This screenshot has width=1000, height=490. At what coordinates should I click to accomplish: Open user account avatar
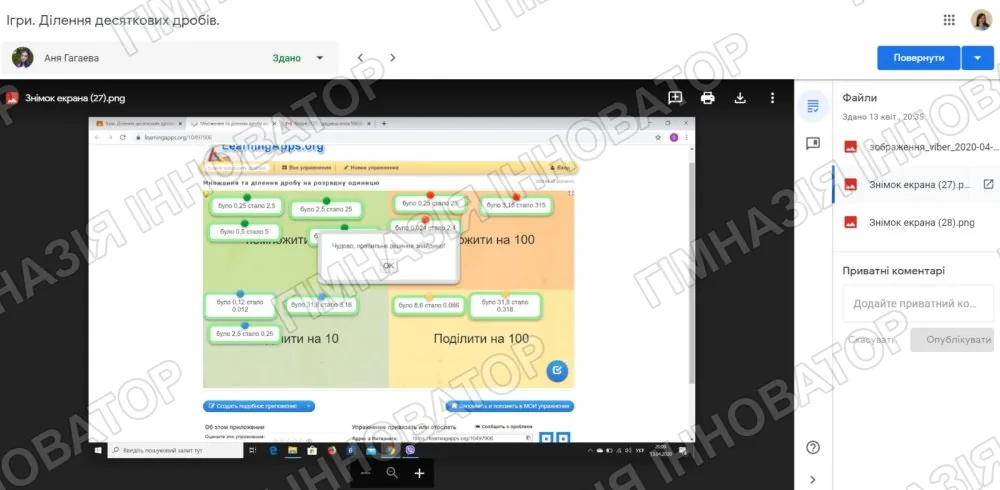pos(981,20)
